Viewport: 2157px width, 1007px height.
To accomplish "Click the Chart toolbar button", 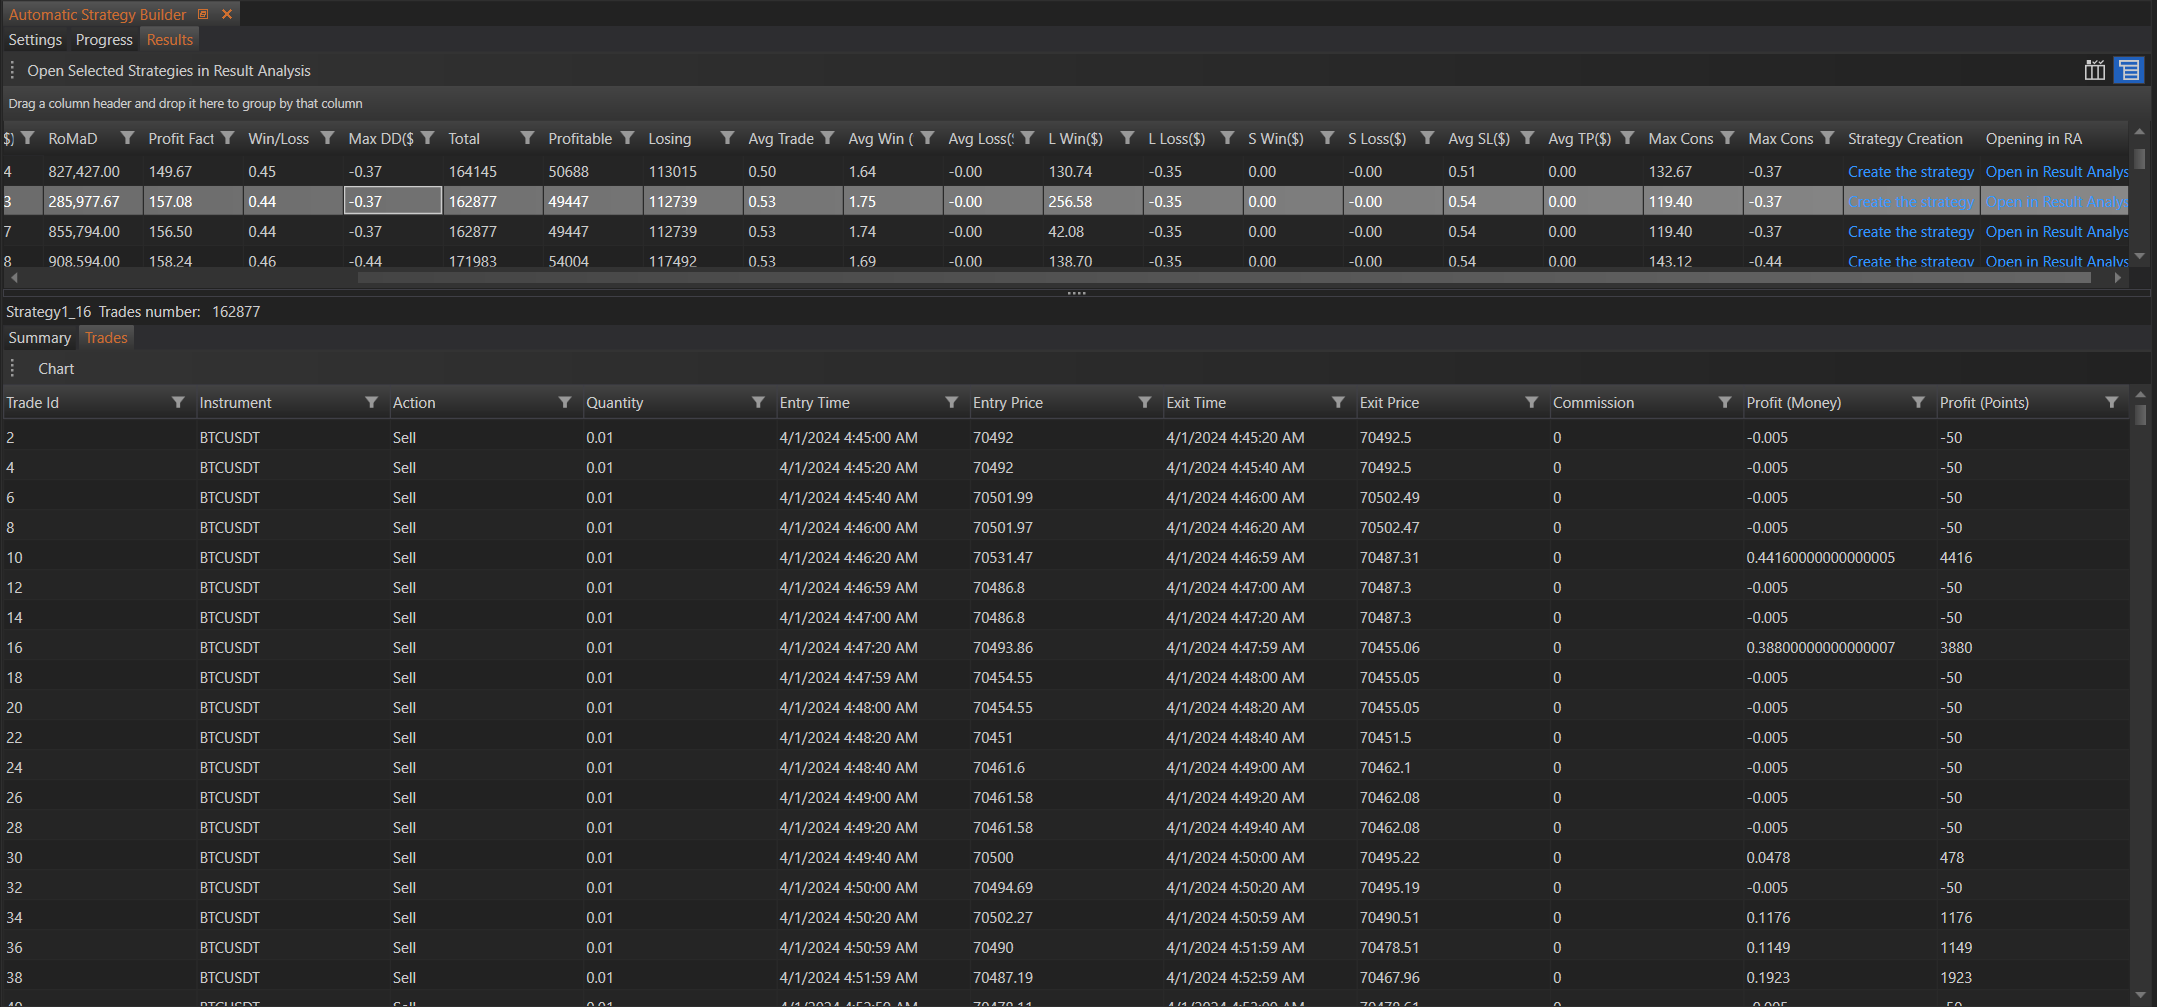I will click(56, 369).
